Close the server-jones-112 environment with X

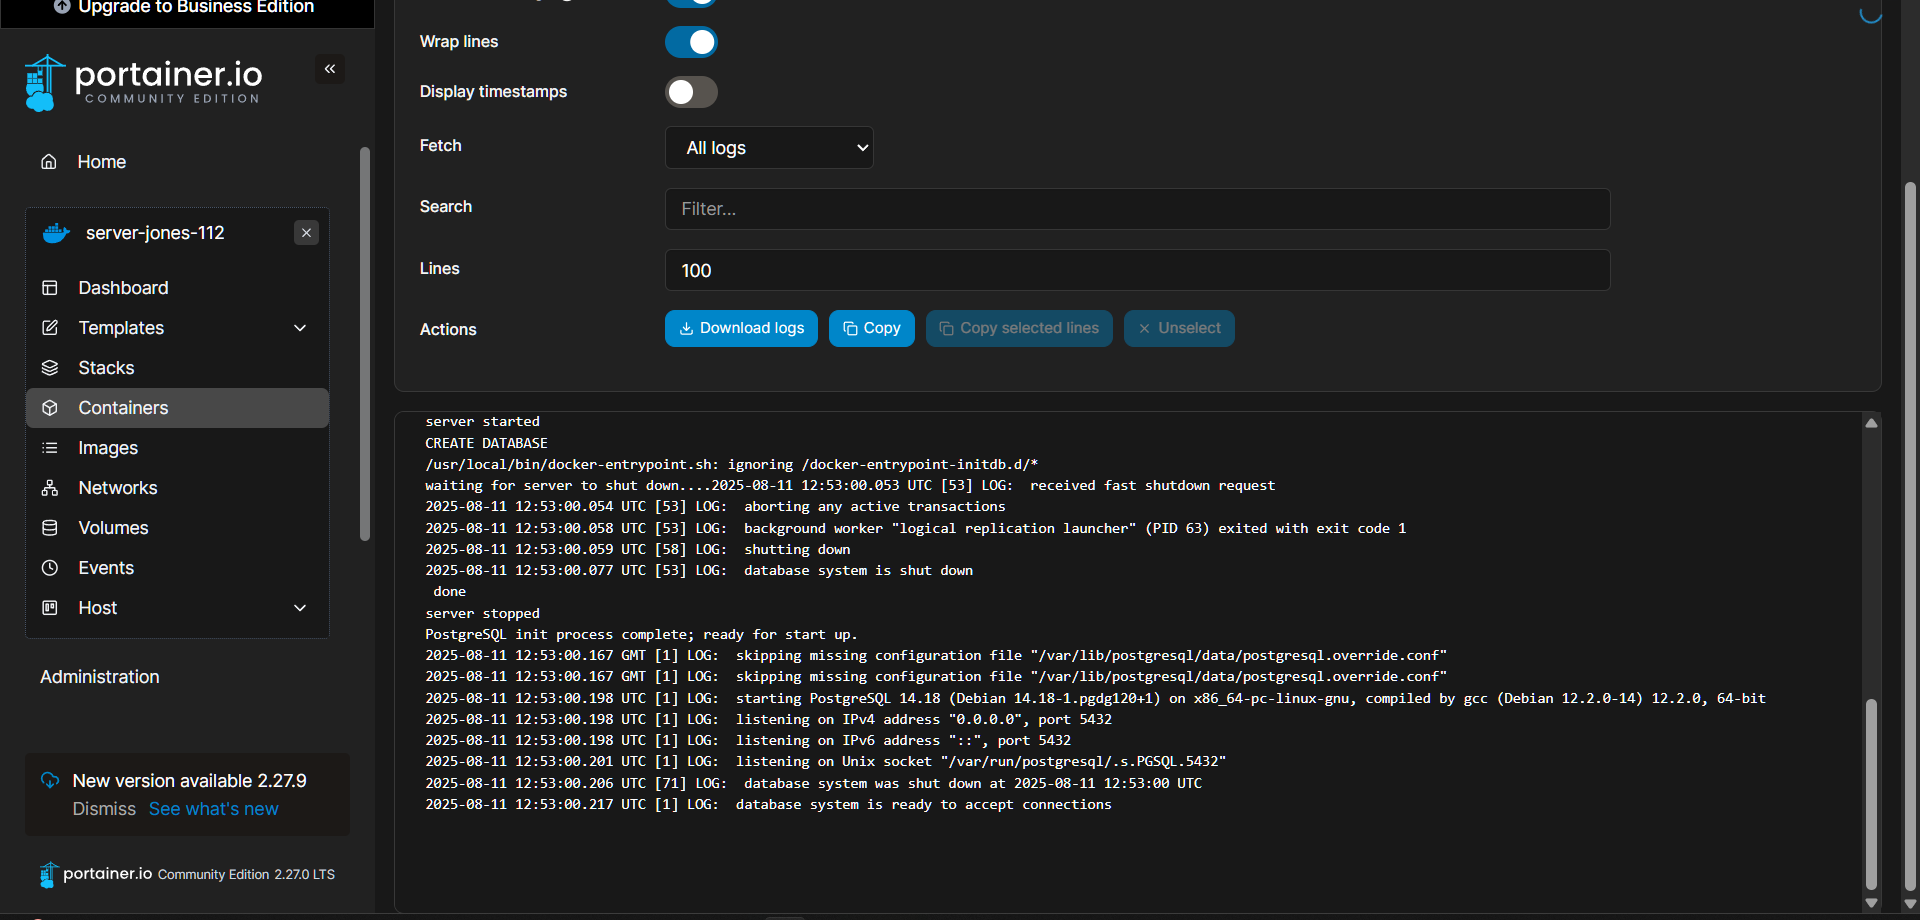(x=307, y=233)
